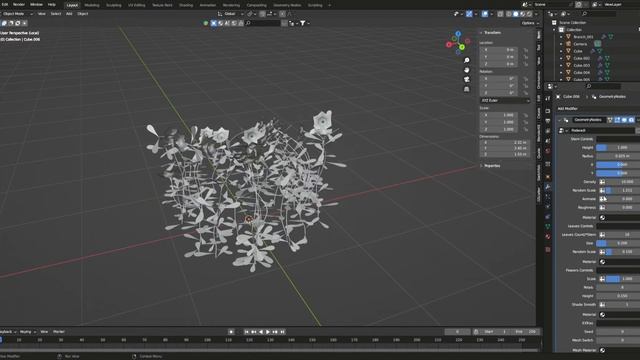Open the Help menu

pyautogui.click(x=51, y=4)
